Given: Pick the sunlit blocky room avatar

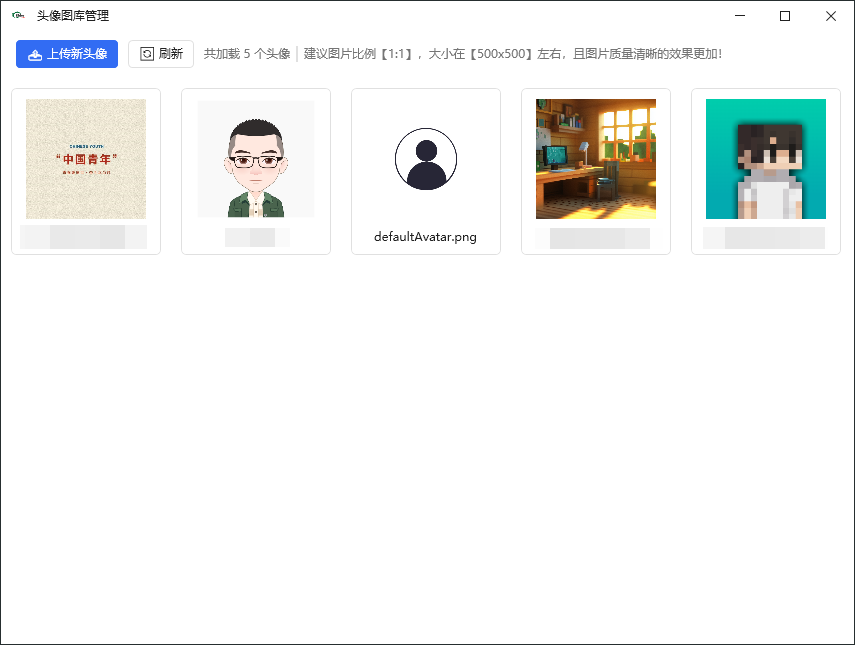Looking at the screenshot, I should click(596, 159).
